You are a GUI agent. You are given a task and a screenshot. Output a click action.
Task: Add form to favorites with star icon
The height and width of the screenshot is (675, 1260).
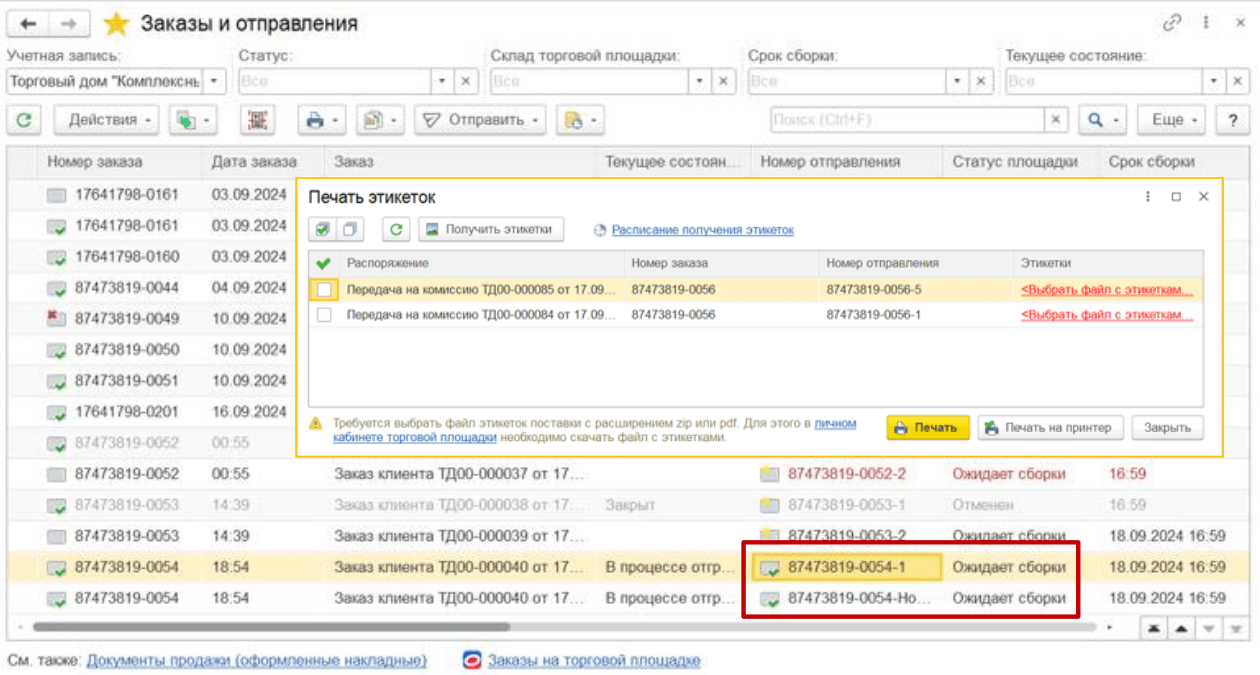pos(117,23)
